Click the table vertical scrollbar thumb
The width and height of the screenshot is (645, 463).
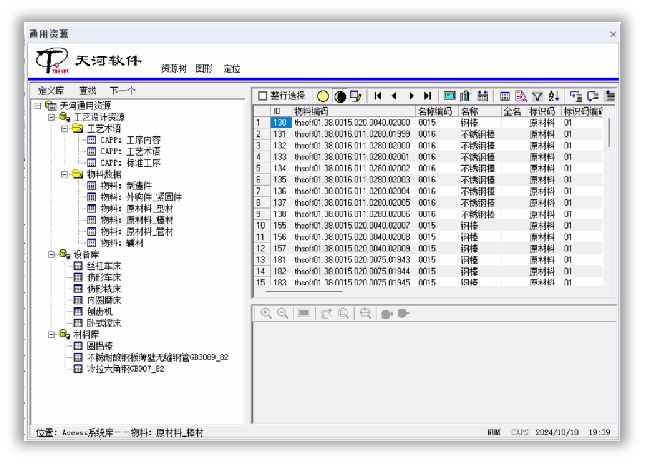[x=609, y=132]
